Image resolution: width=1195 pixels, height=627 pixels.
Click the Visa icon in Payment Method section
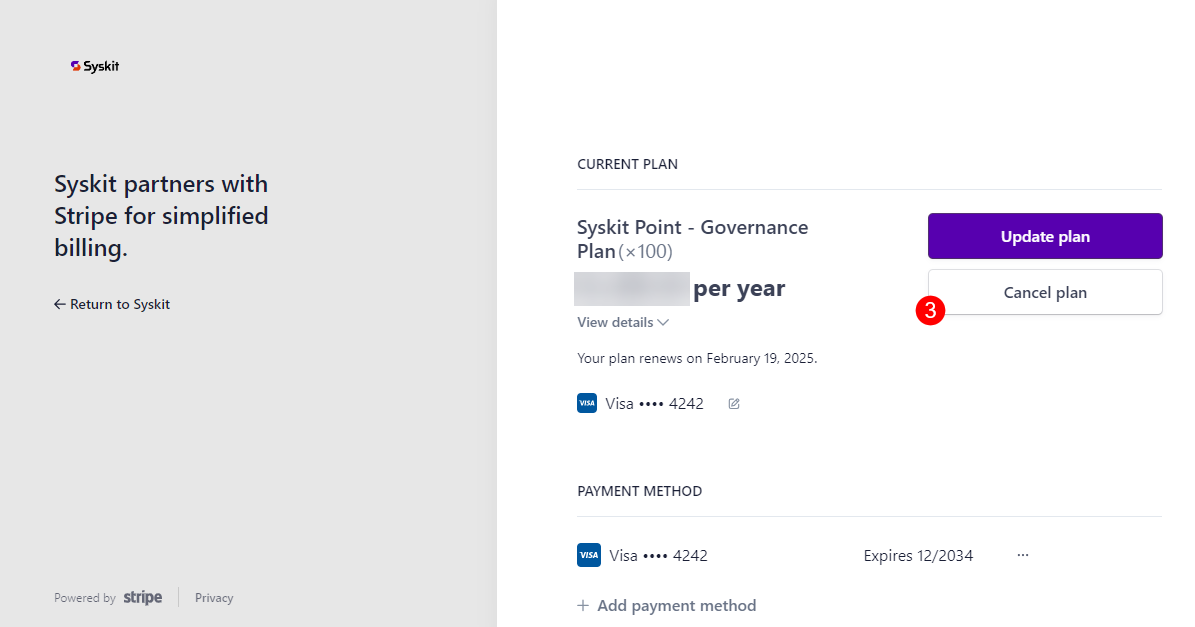pyautogui.click(x=589, y=554)
